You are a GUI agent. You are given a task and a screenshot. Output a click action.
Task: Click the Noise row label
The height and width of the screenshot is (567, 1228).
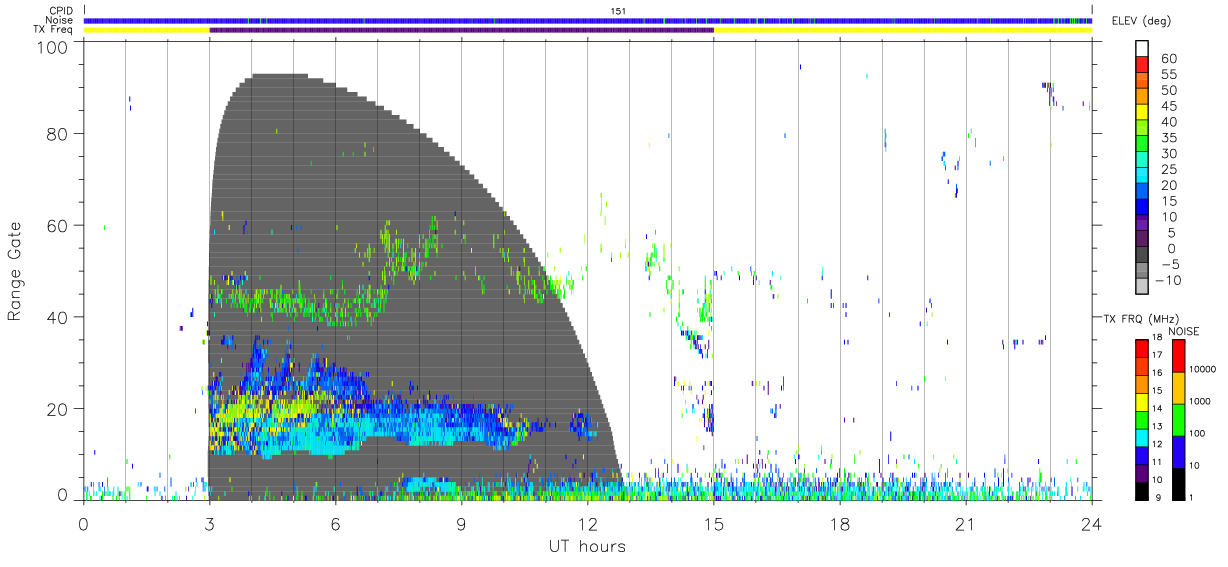click(59, 20)
